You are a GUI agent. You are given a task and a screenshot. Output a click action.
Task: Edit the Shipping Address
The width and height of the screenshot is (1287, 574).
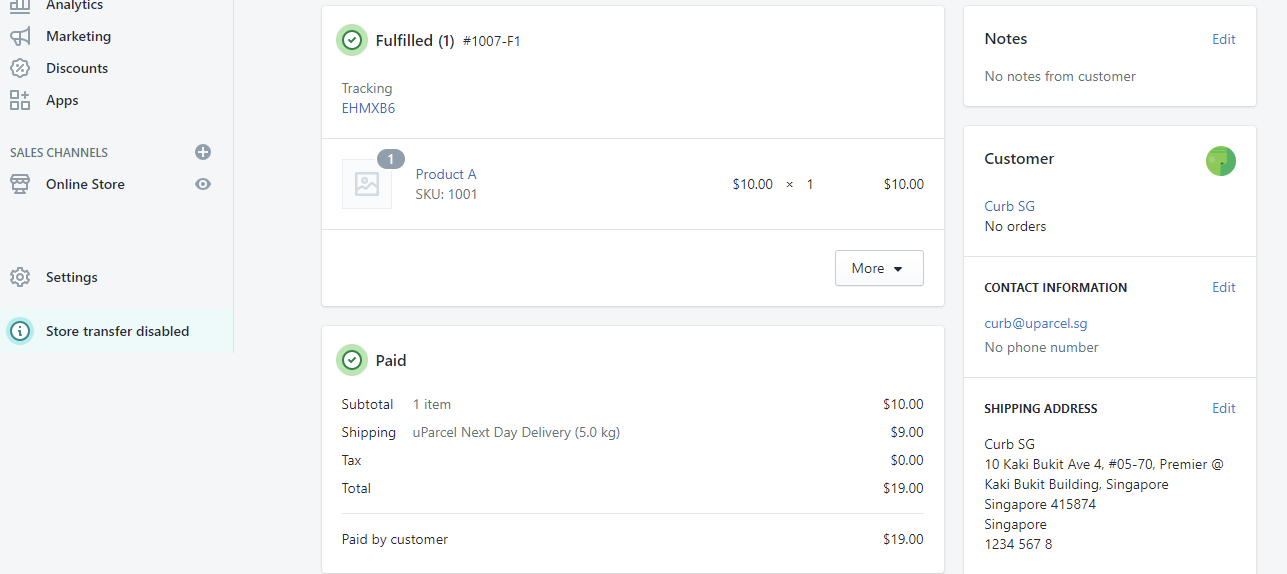pyautogui.click(x=1223, y=408)
